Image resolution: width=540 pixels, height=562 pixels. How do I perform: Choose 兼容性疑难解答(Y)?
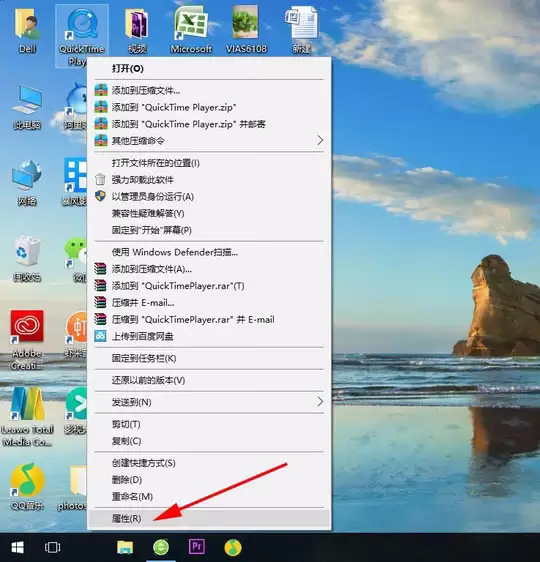pyautogui.click(x=209, y=213)
